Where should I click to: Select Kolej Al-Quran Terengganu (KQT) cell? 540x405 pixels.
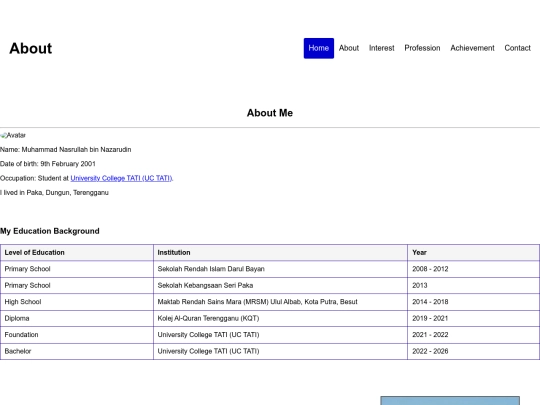pos(280,318)
